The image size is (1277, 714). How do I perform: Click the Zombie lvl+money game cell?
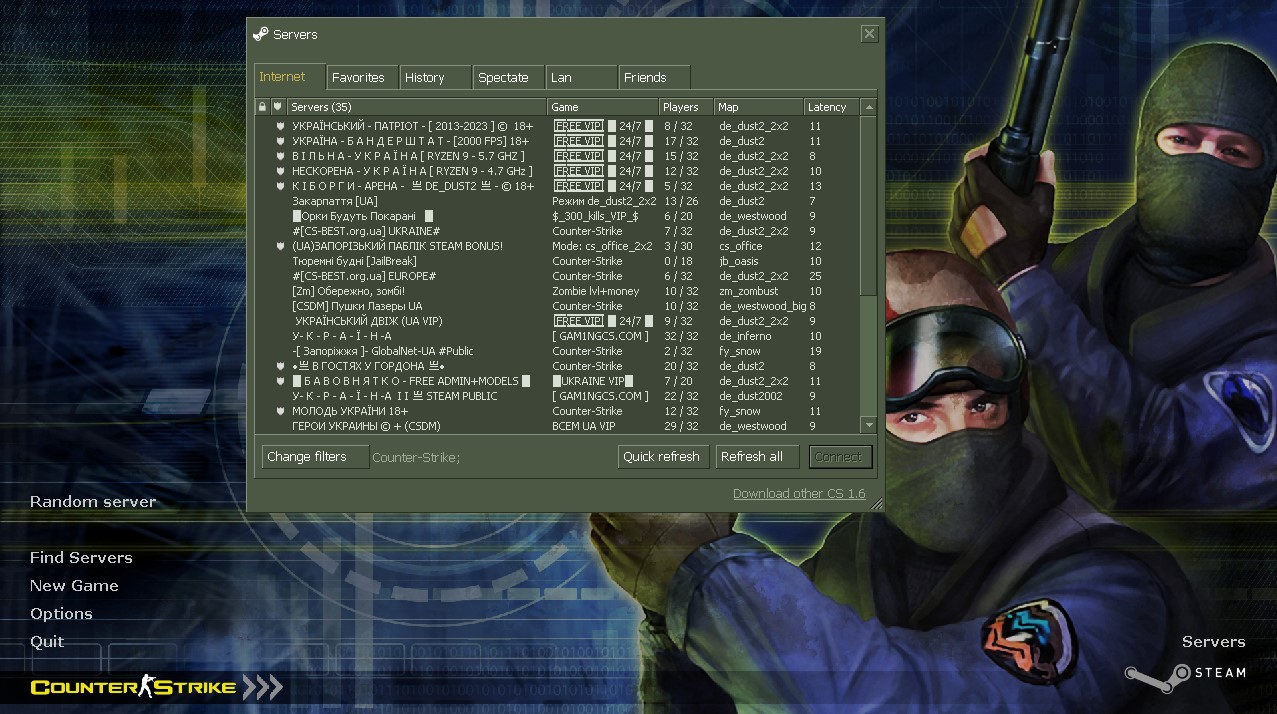click(596, 291)
